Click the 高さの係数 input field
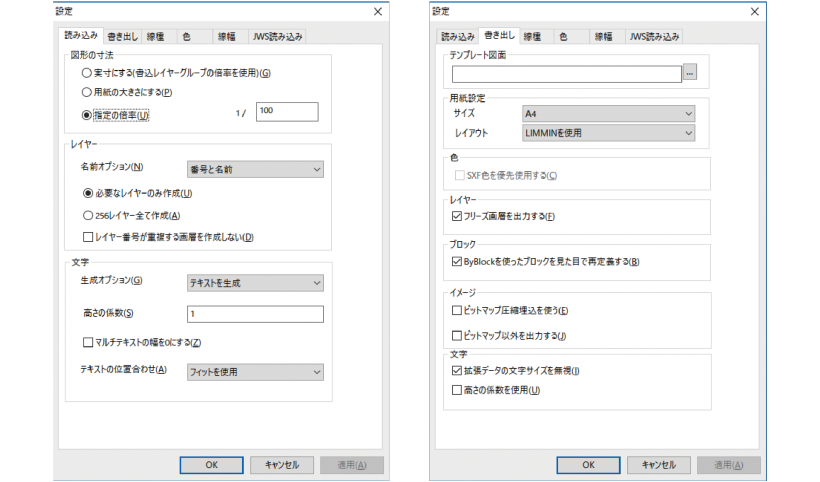This screenshot has width=820, height=482. pyautogui.click(x=255, y=314)
